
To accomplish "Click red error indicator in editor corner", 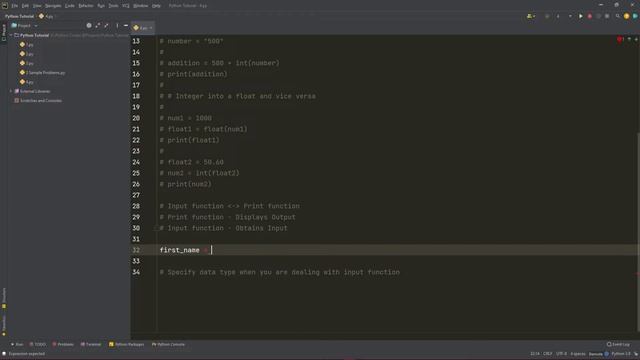I will (620, 39).
